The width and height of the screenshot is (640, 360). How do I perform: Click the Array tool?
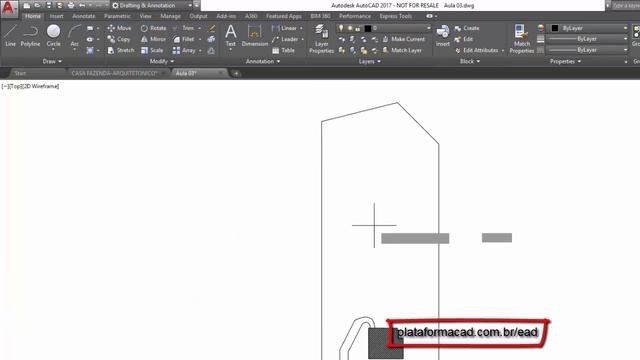[184, 50]
